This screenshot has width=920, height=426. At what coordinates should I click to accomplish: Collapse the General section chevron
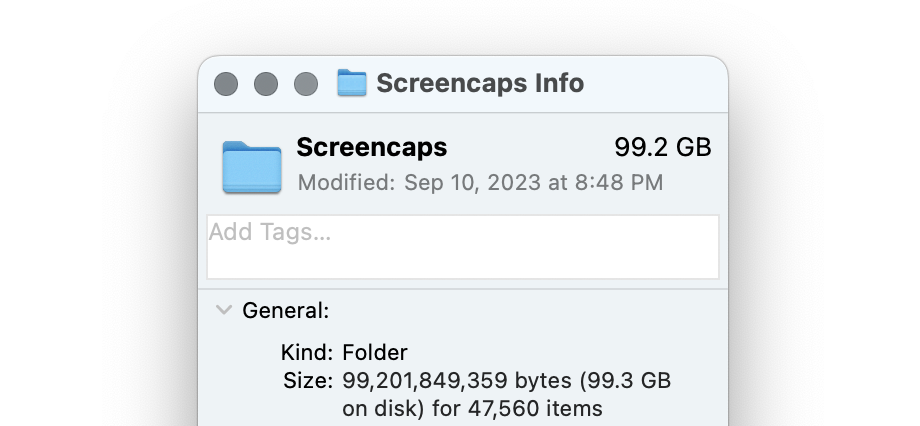pyautogui.click(x=224, y=310)
